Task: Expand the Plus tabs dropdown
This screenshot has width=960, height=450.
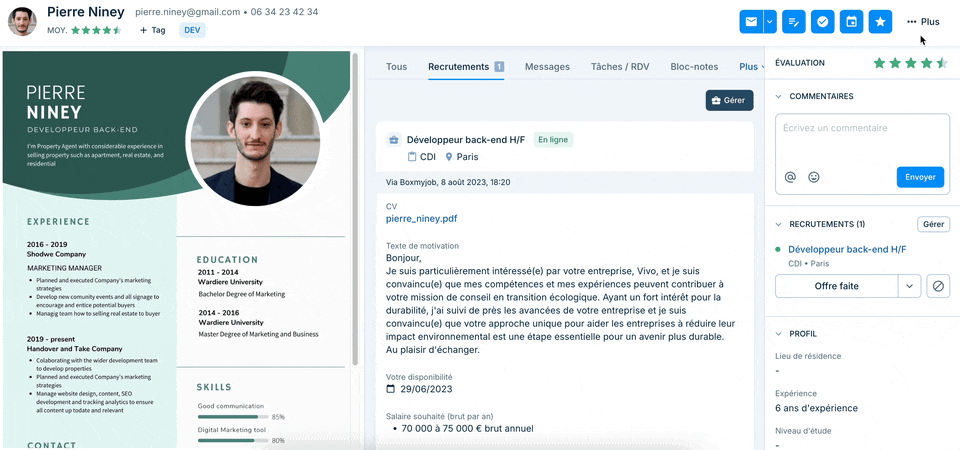Action: (752, 67)
